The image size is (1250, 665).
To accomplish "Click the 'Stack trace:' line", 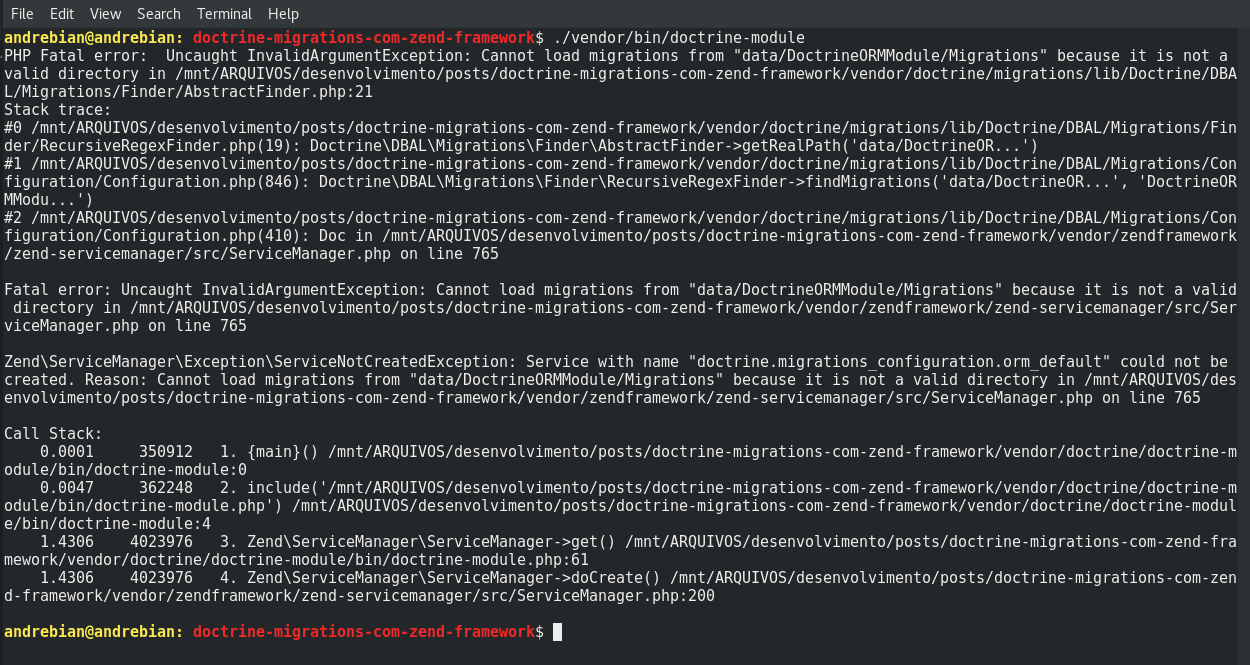I will point(58,110).
